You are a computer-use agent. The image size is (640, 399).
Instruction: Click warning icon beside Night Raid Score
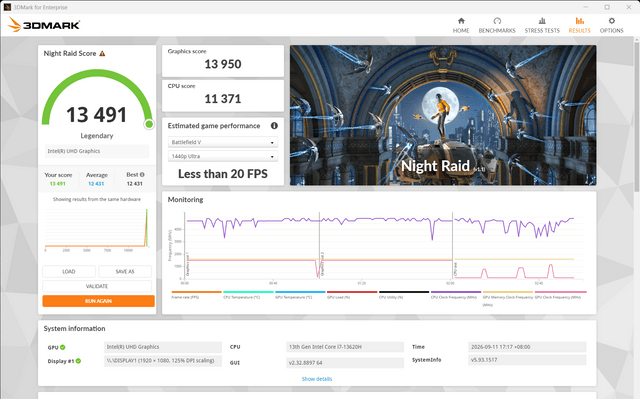pyautogui.click(x=102, y=53)
